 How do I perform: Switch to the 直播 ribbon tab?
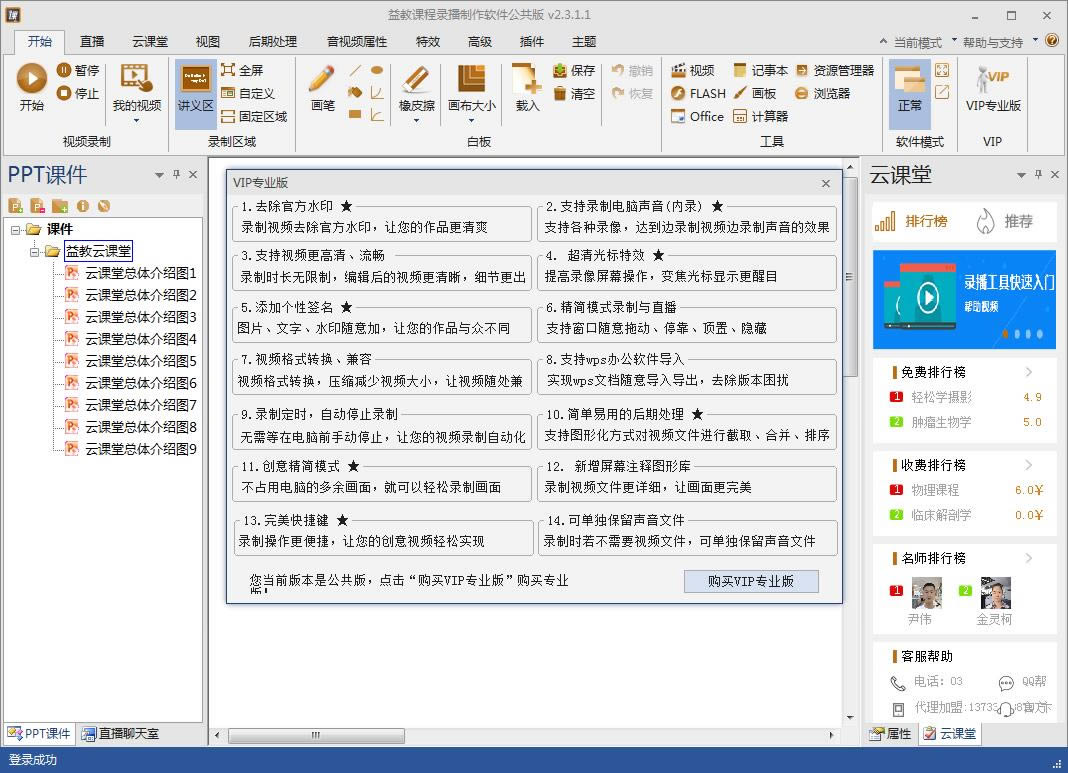(92, 42)
